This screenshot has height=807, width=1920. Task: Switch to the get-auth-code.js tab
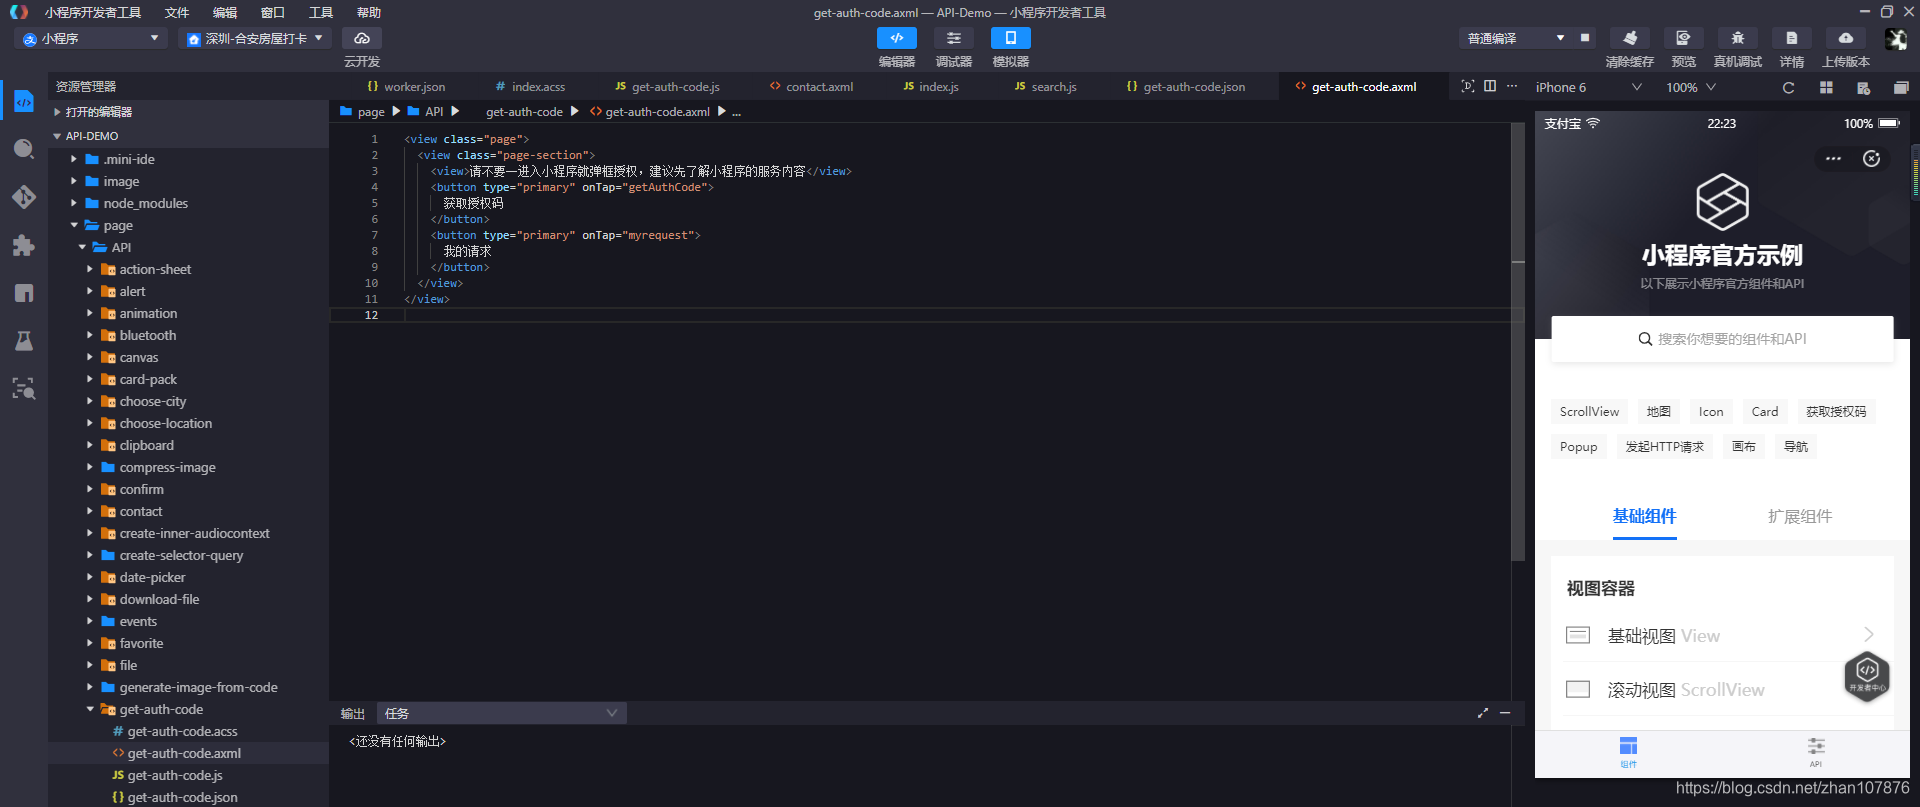pyautogui.click(x=668, y=86)
